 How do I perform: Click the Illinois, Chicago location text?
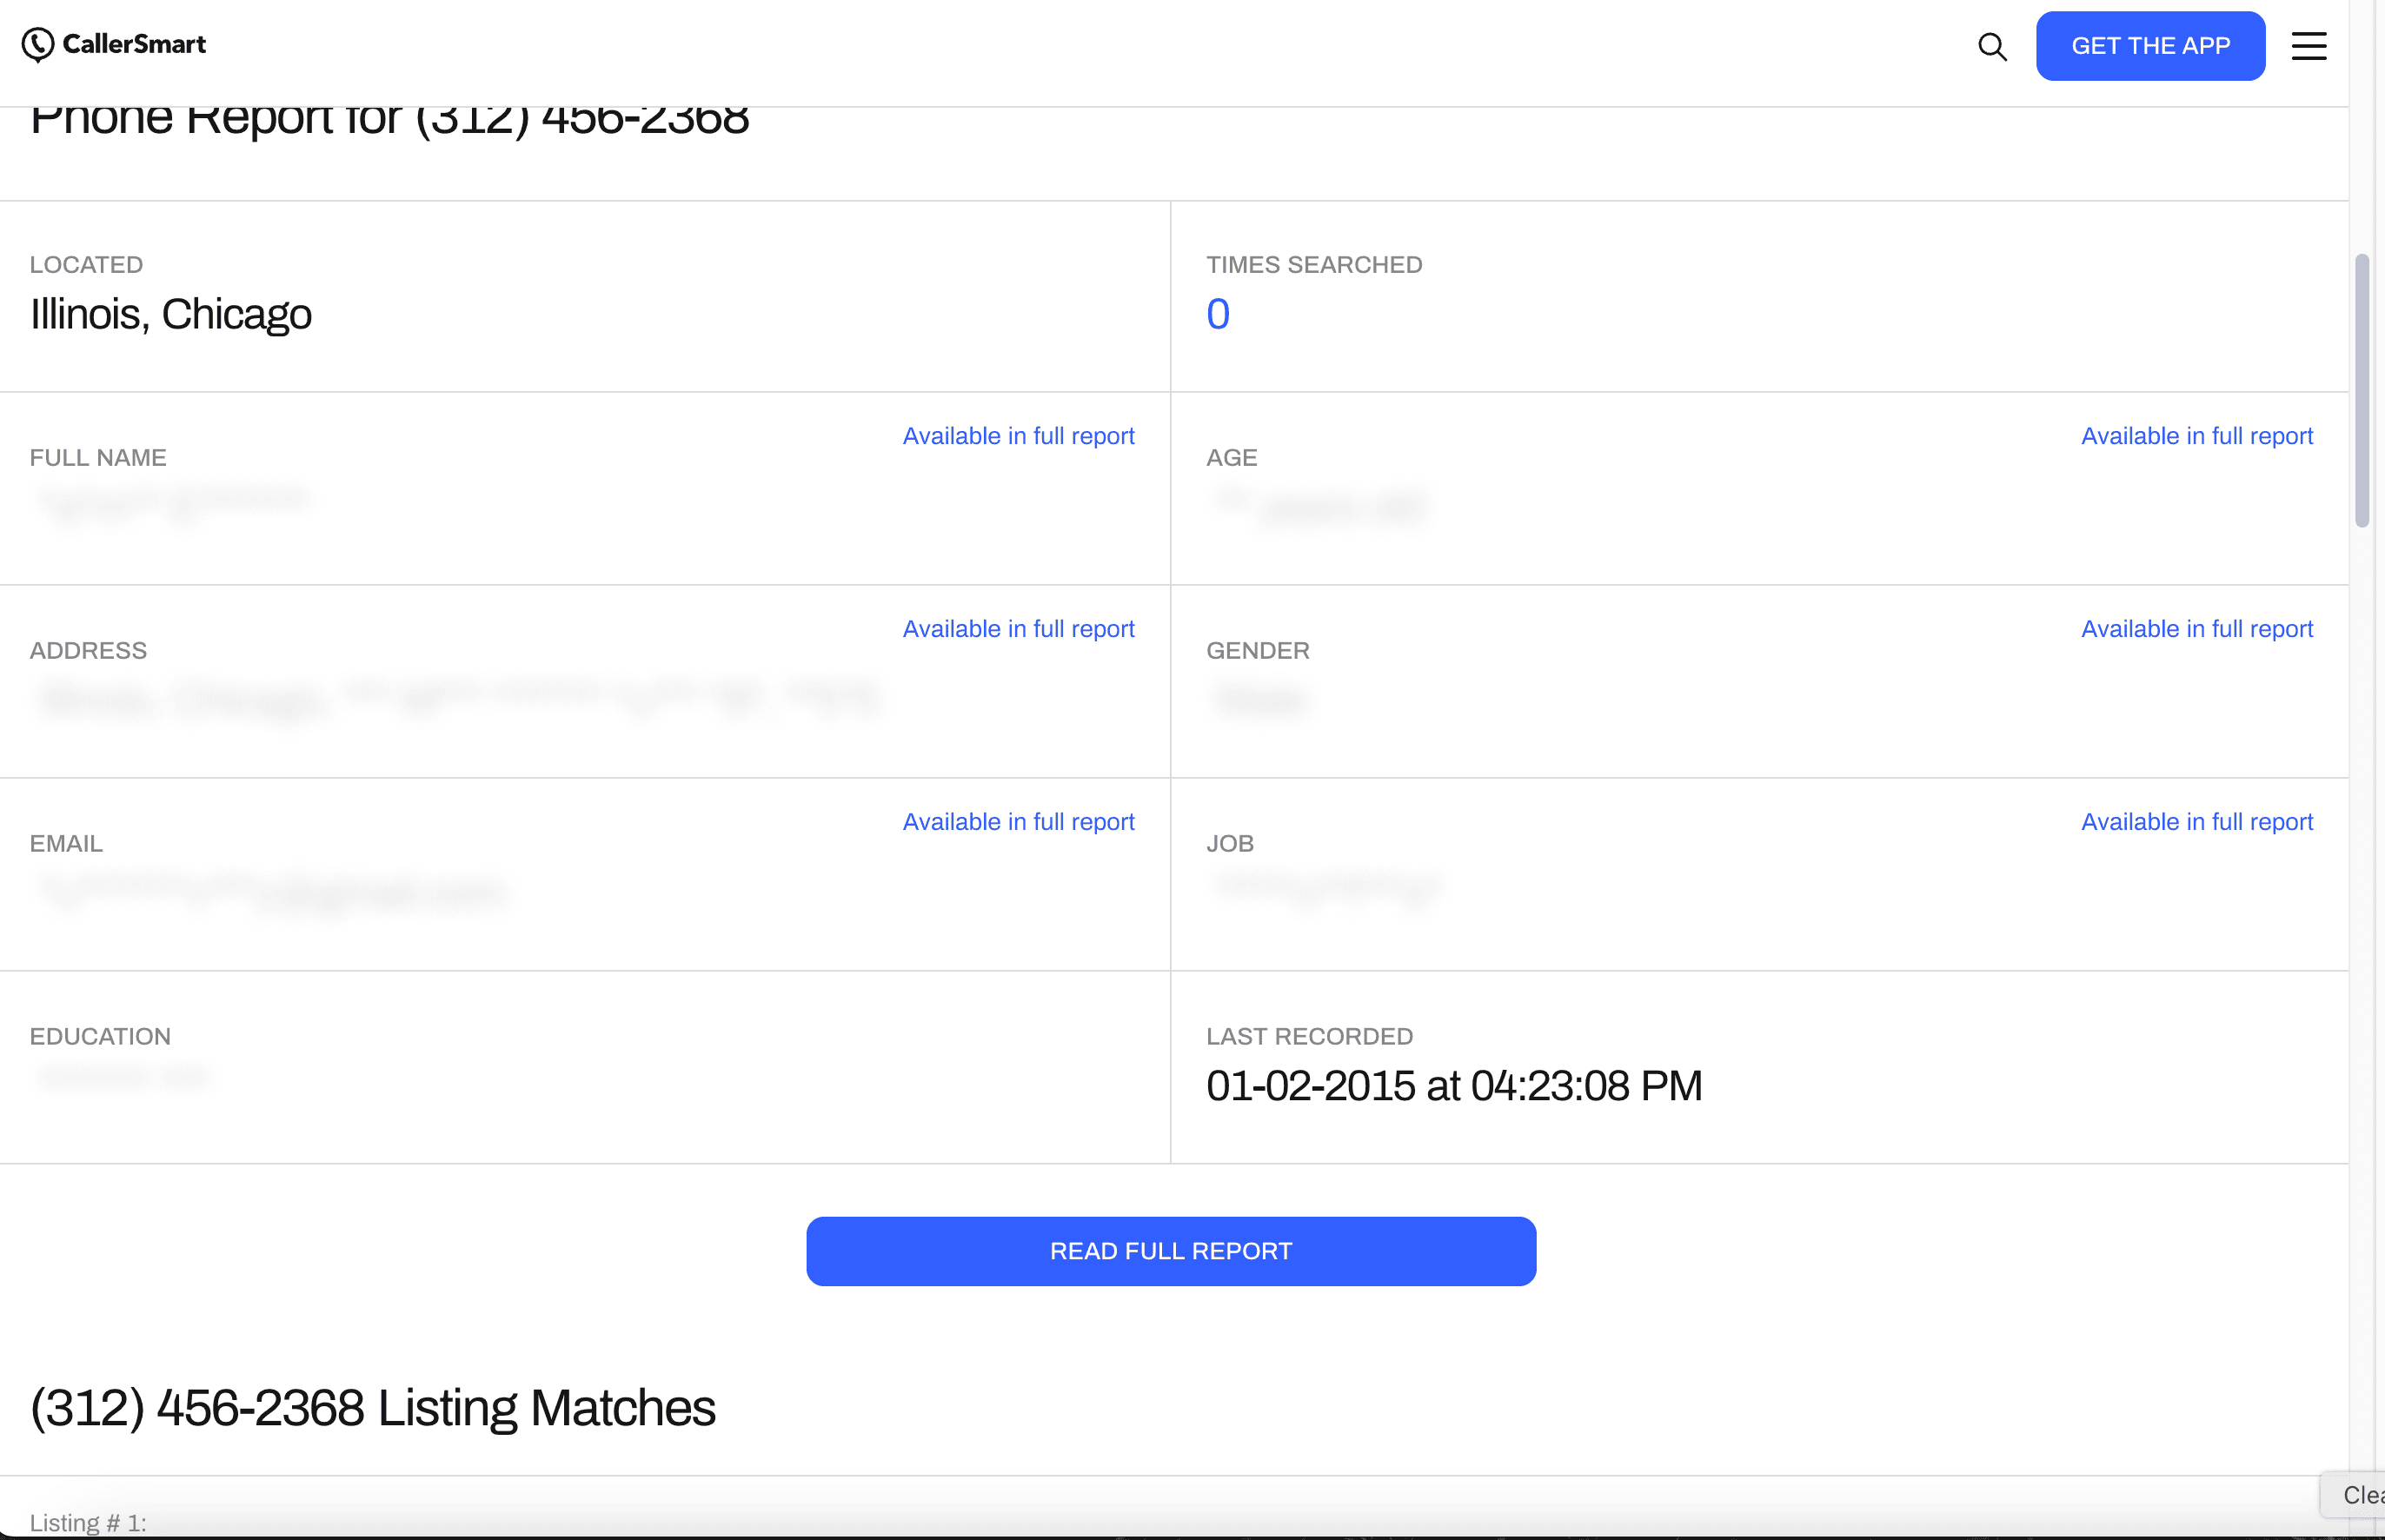click(x=171, y=314)
